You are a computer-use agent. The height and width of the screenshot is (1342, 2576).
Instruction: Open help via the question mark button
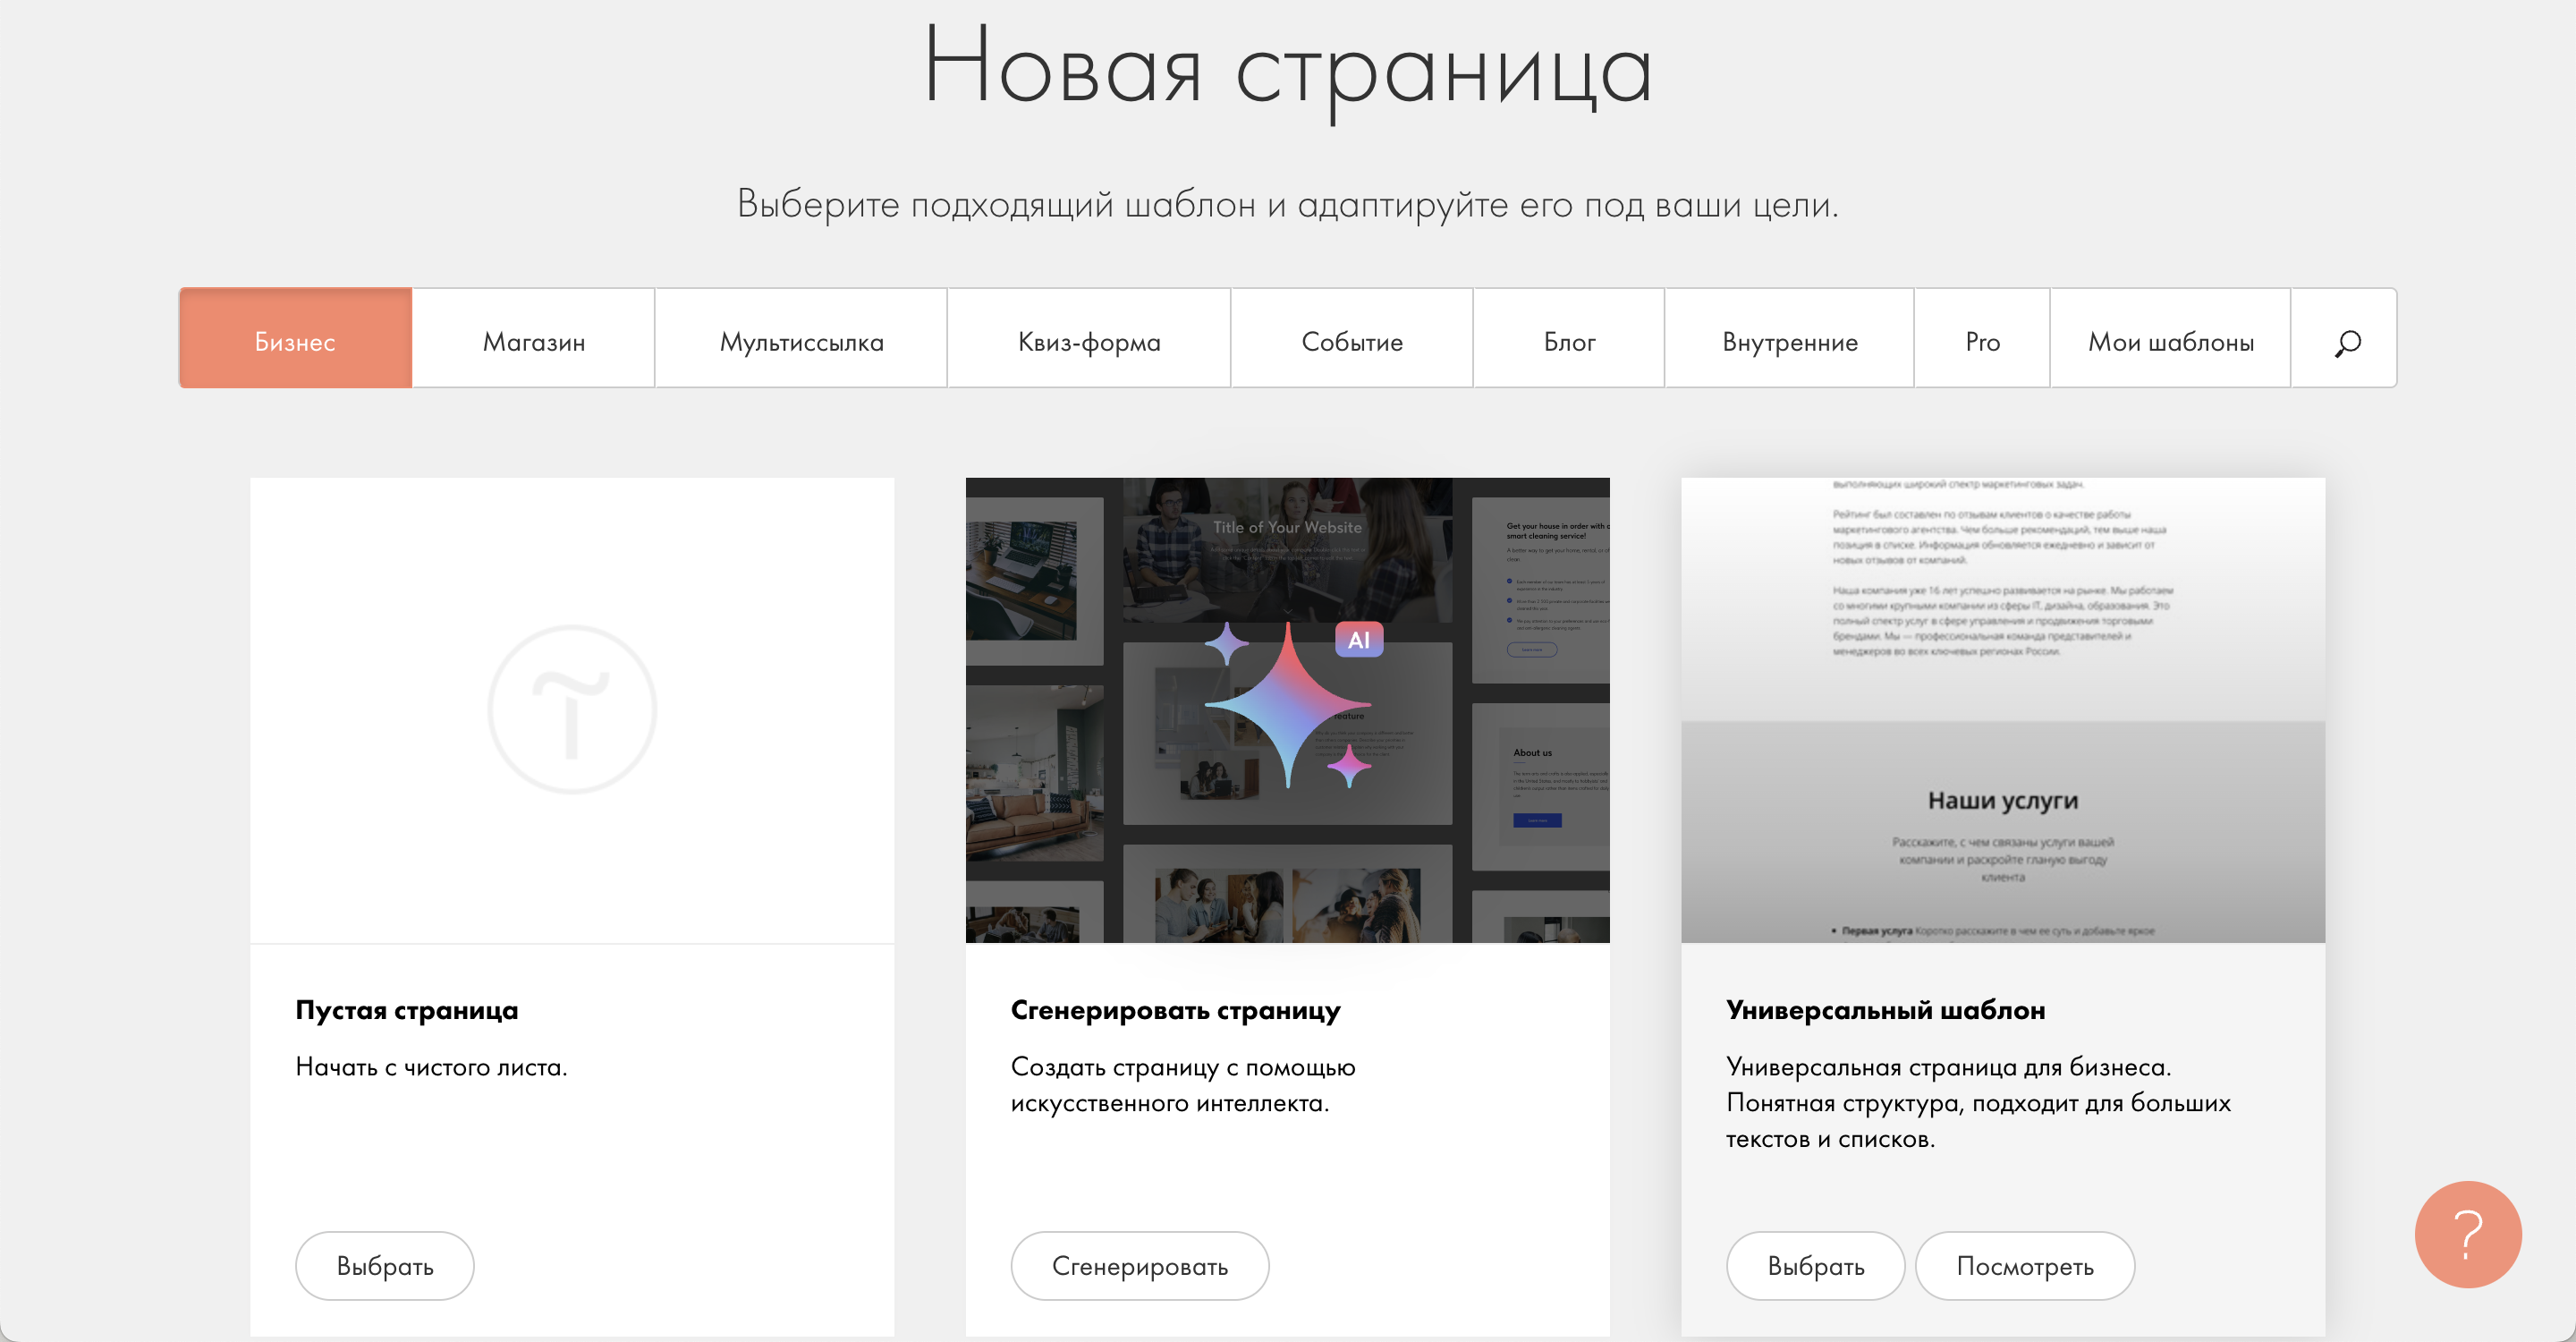[2466, 1234]
